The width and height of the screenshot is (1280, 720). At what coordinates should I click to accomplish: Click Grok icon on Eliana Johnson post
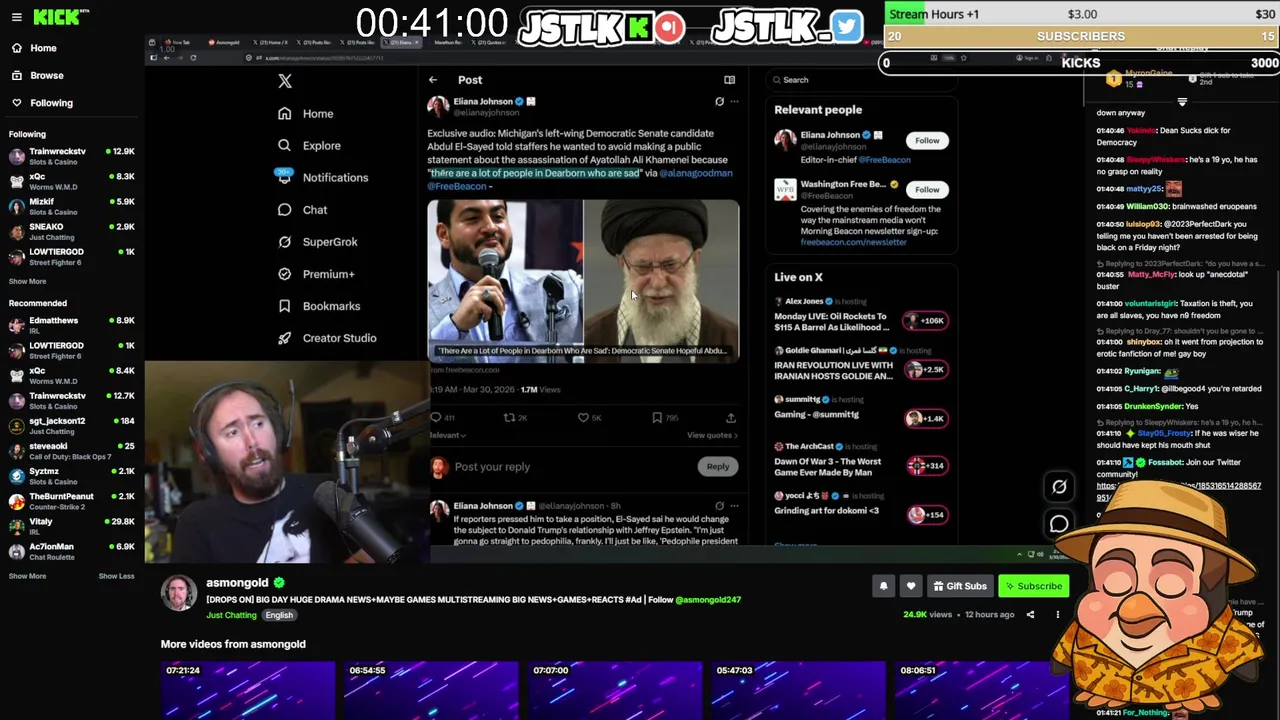[x=719, y=101]
